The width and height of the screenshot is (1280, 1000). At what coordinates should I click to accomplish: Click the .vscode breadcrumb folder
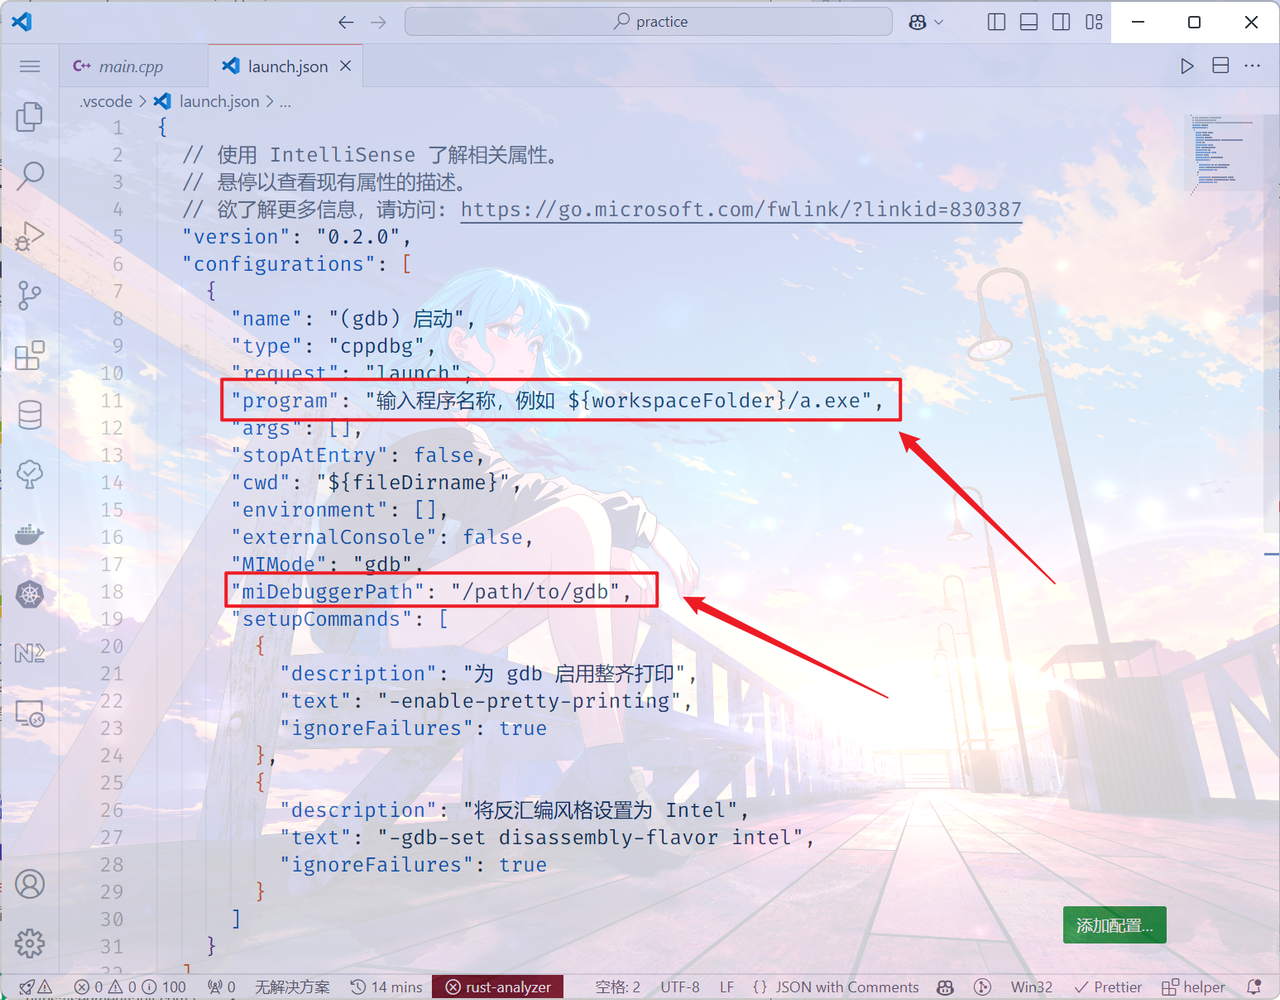(106, 101)
